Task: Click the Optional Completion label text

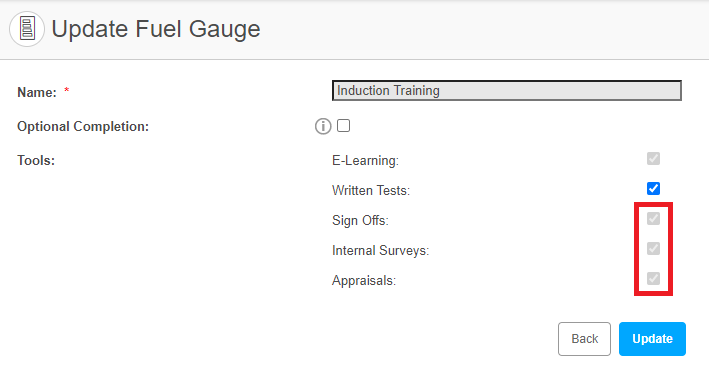Action: (x=83, y=127)
